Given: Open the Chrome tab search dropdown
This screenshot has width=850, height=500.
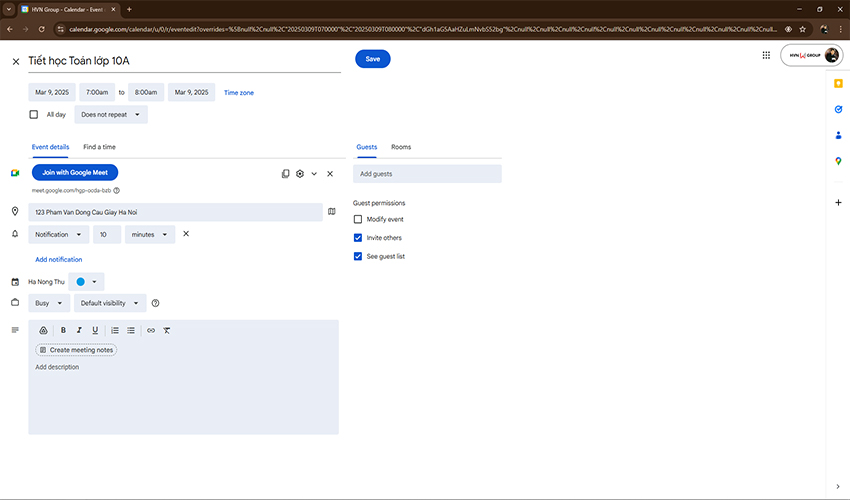Looking at the screenshot, I should [9, 9].
